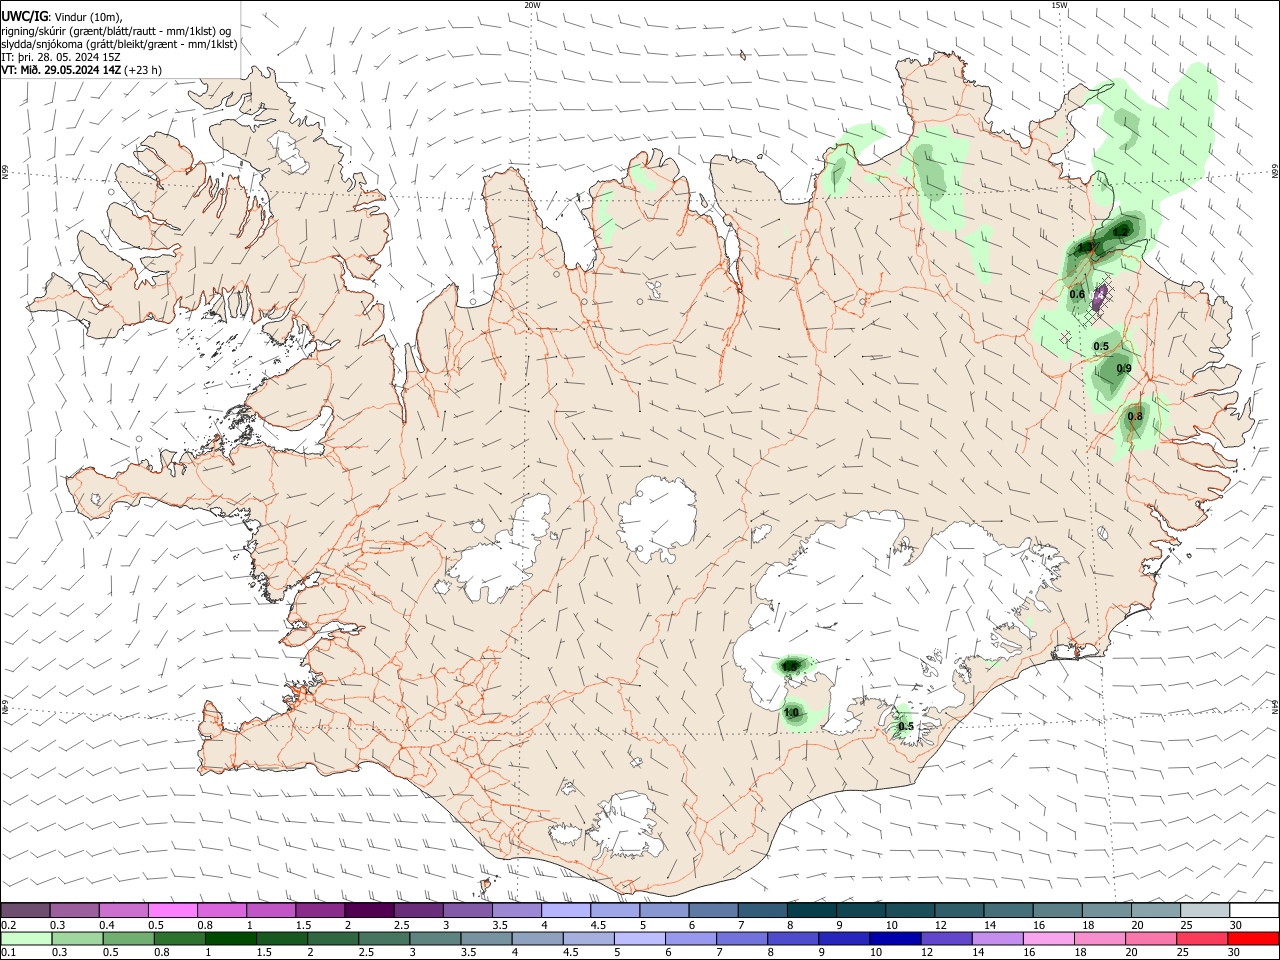Select the 0.8 precipitation value on the map
The image size is (1280, 960).
click(1135, 416)
